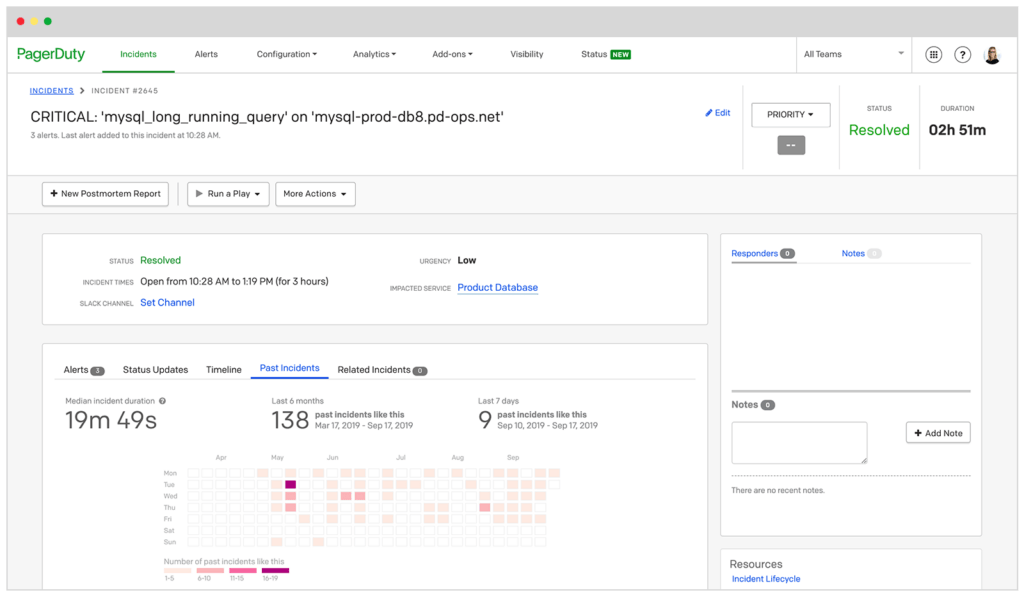
Task: Click the '02h 51m' duration value
Action: tap(957, 130)
